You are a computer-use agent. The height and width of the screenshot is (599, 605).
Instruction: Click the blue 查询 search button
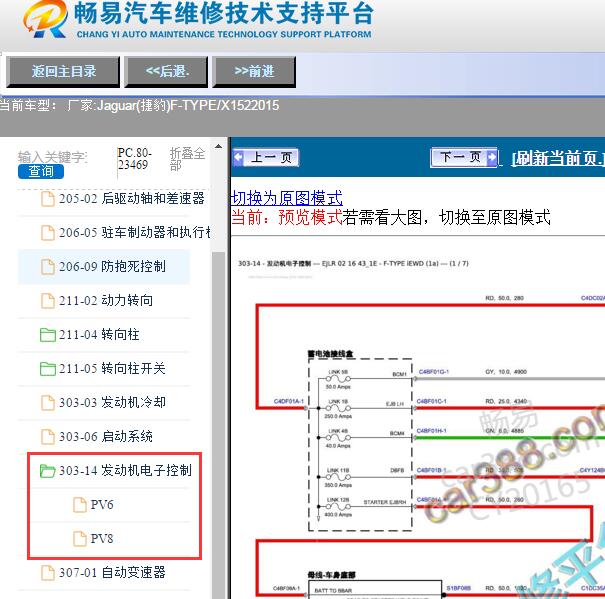[x=41, y=171]
